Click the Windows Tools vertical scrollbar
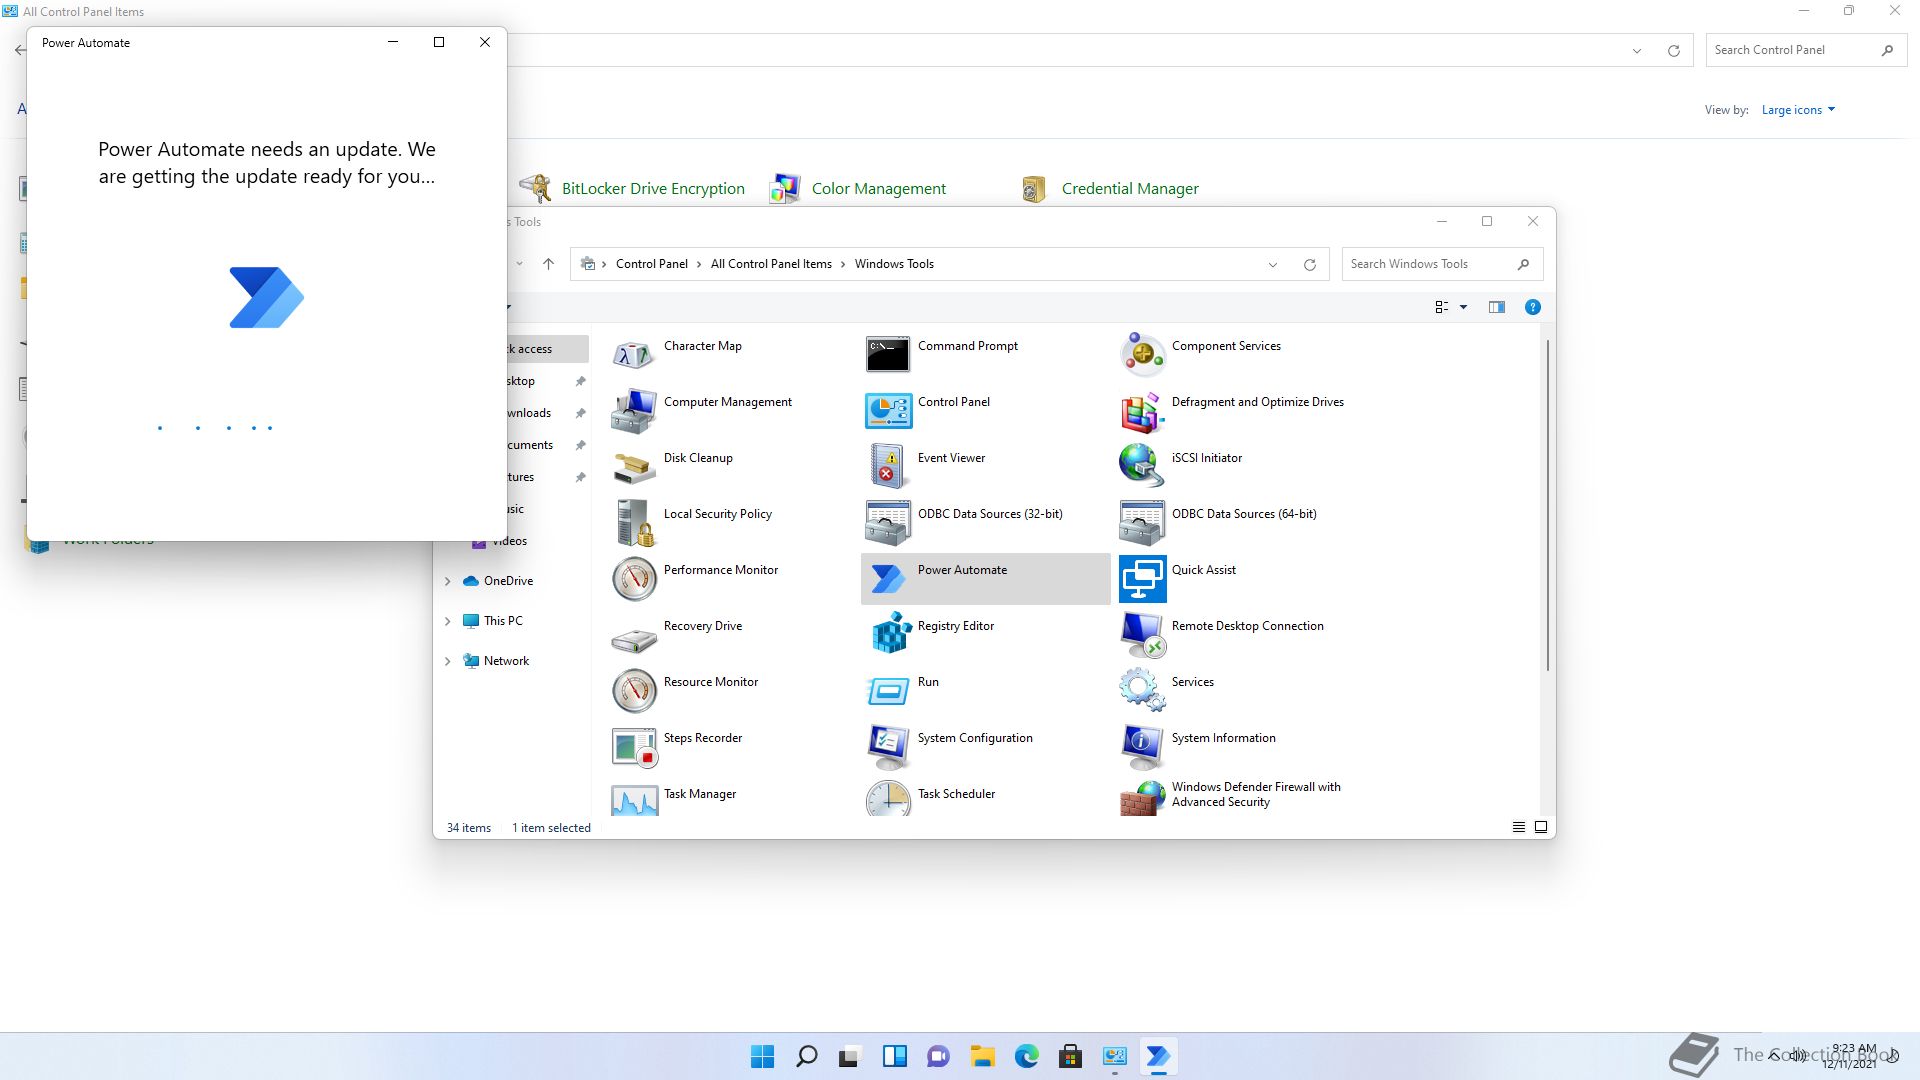 coord(1548,505)
